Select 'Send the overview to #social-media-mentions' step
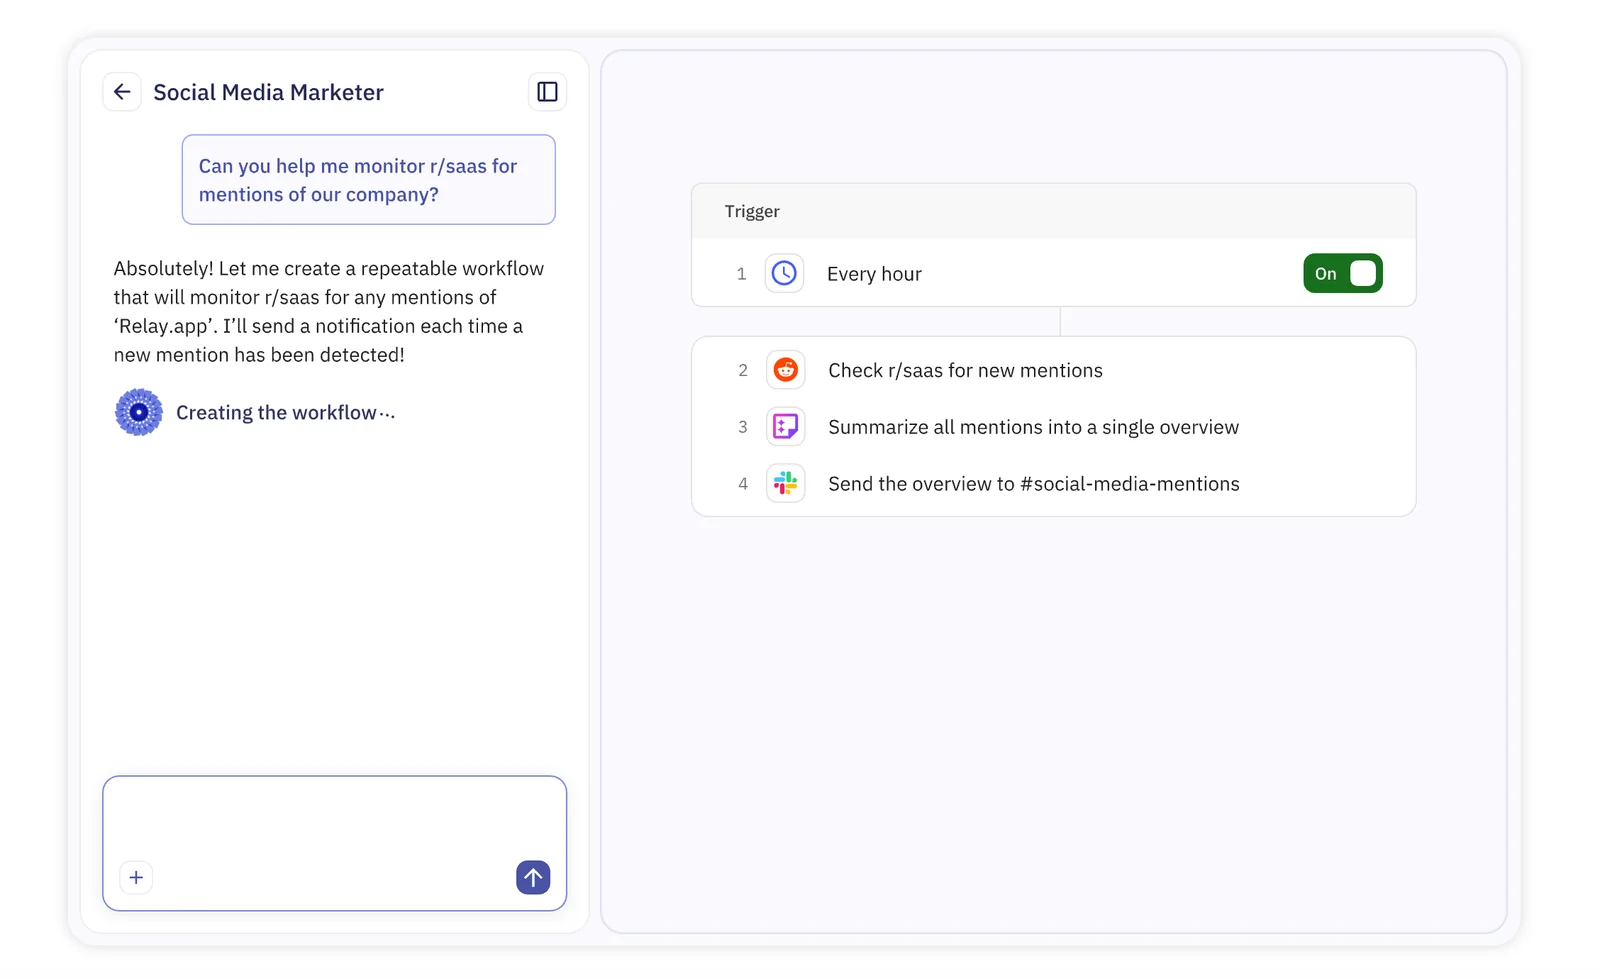 pyautogui.click(x=1033, y=484)
